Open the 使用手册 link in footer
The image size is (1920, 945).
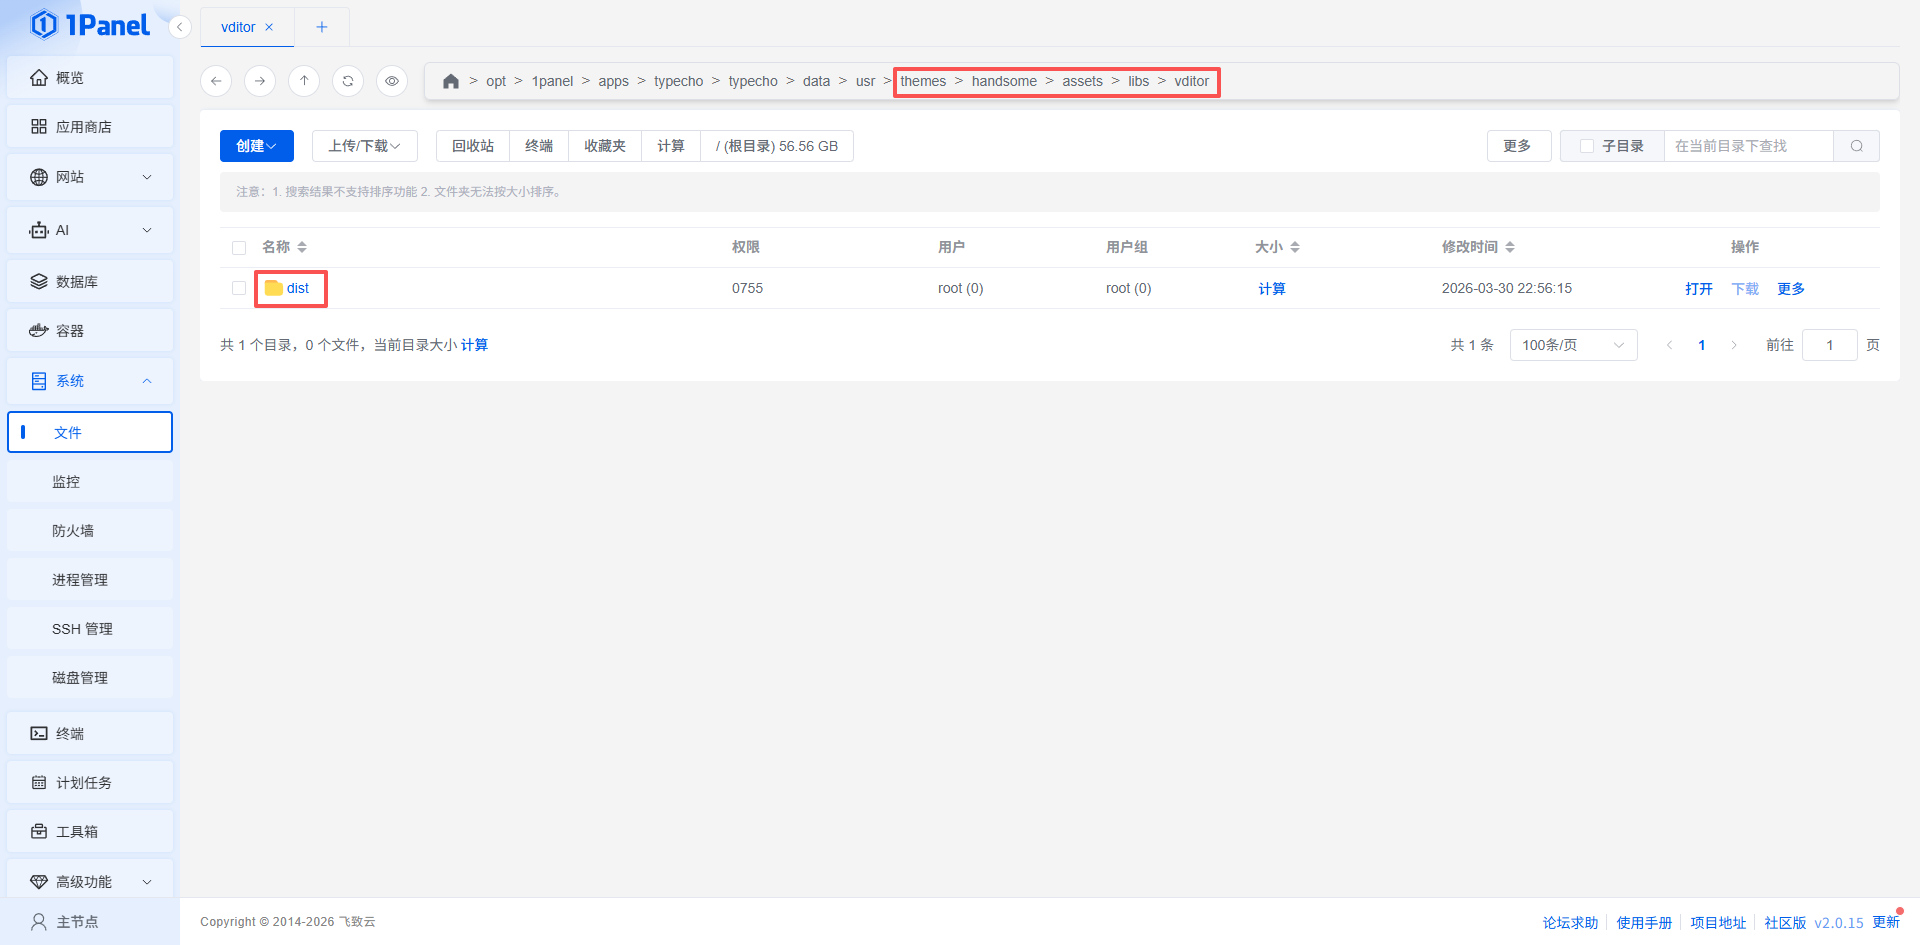[1644, 922]
